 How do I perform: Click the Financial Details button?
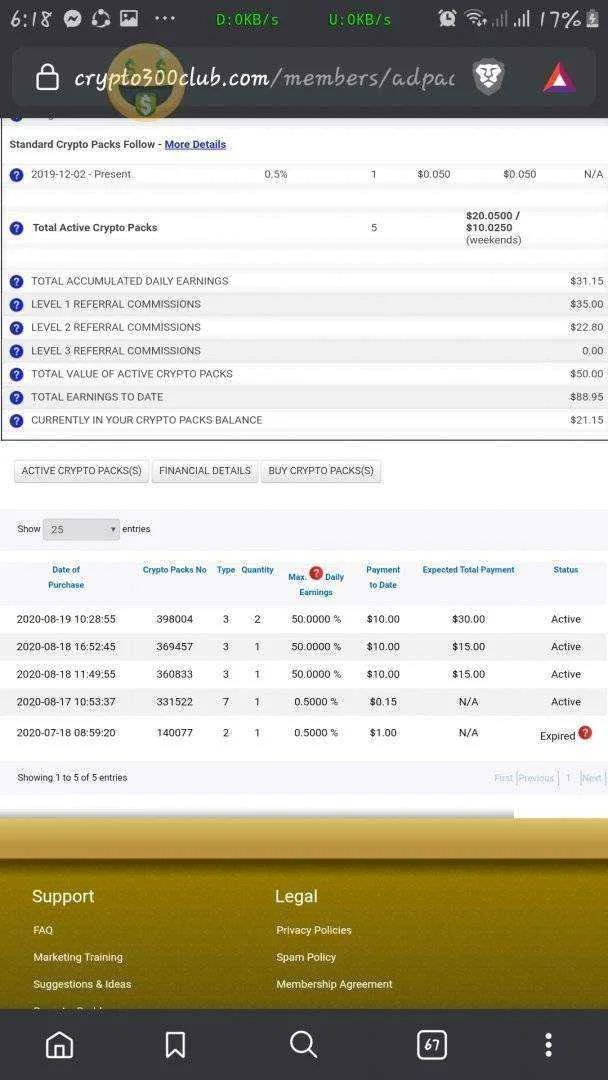pos(205,471)
